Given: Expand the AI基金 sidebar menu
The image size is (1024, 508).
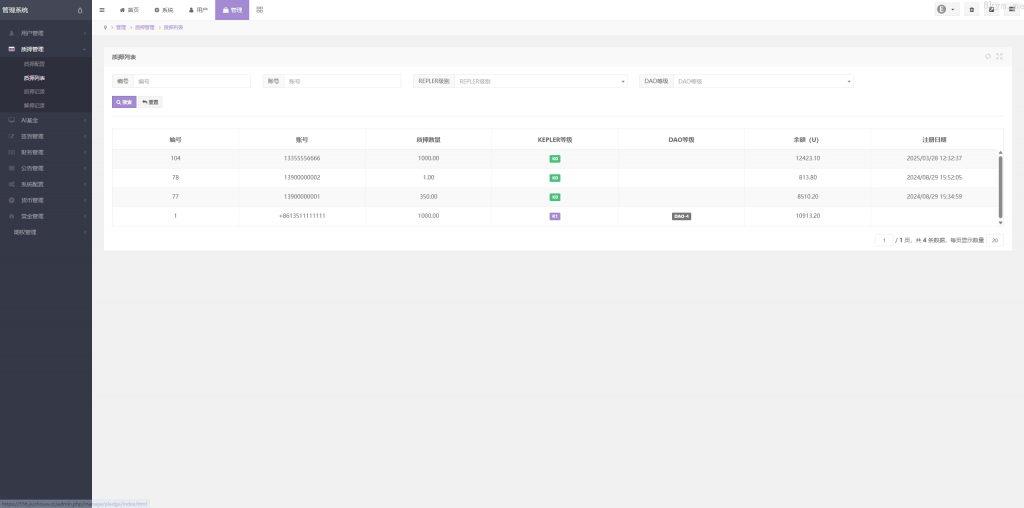Looking at the screenshot, I should click(45, 120).
